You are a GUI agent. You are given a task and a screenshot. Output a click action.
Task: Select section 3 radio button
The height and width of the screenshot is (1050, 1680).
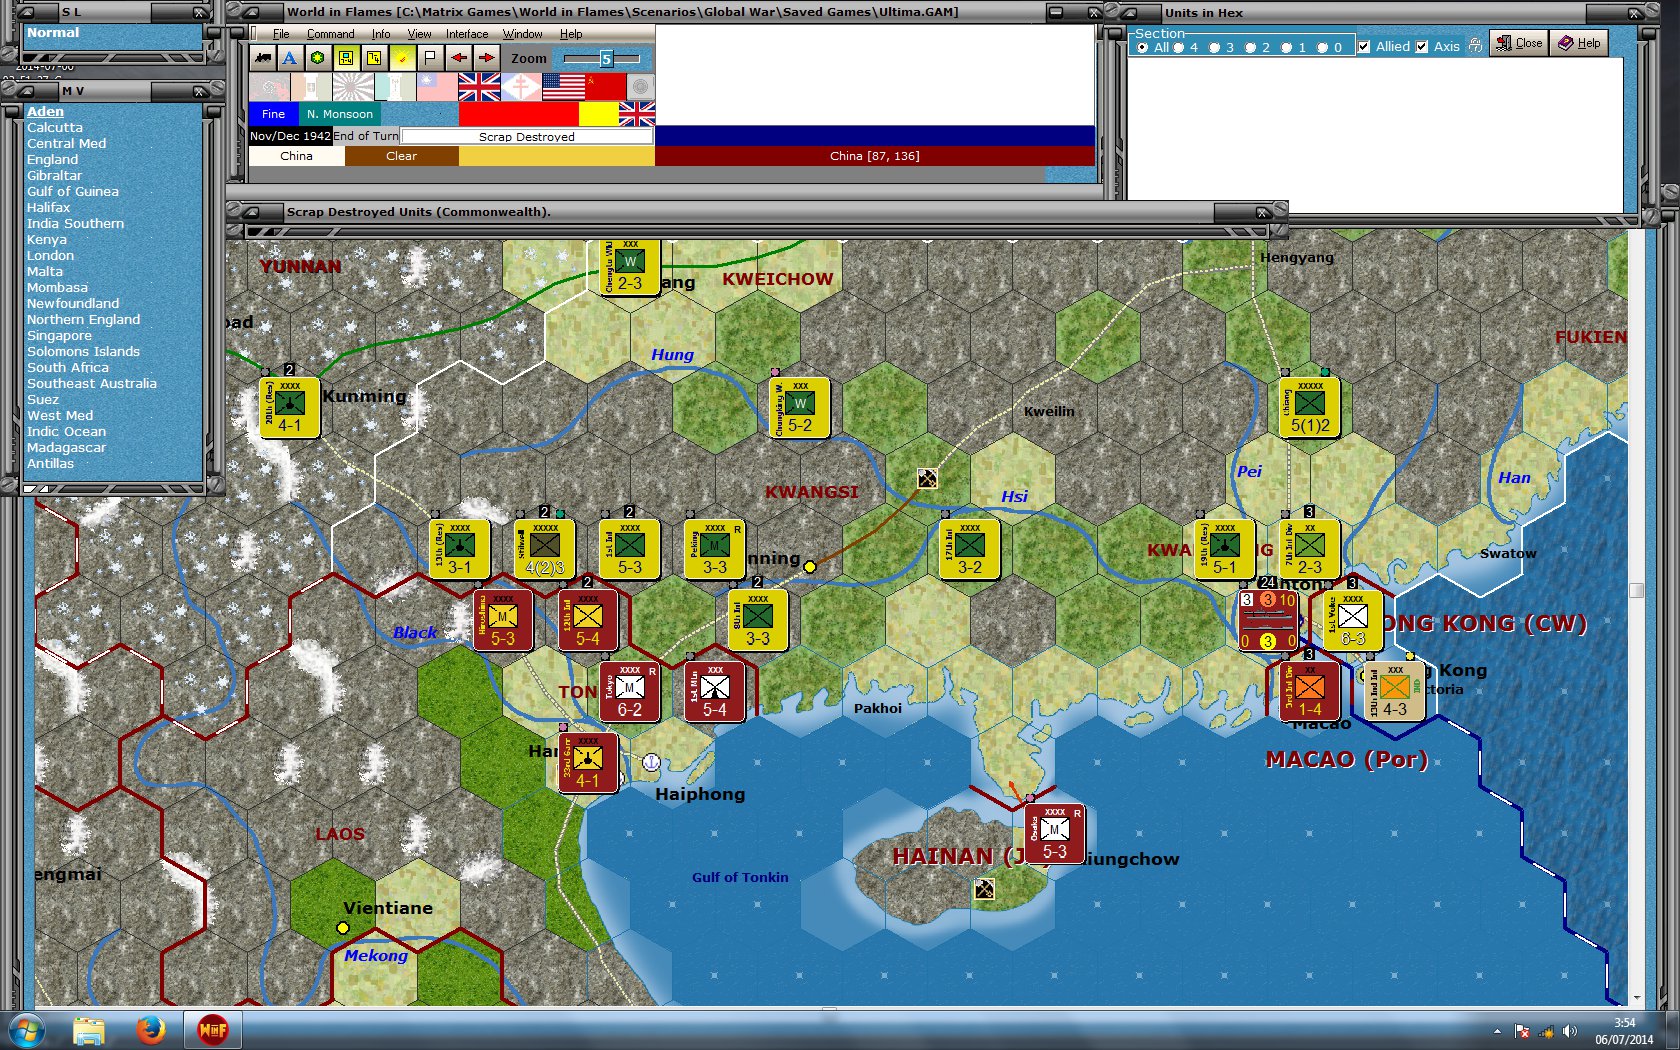(1214, 47)
